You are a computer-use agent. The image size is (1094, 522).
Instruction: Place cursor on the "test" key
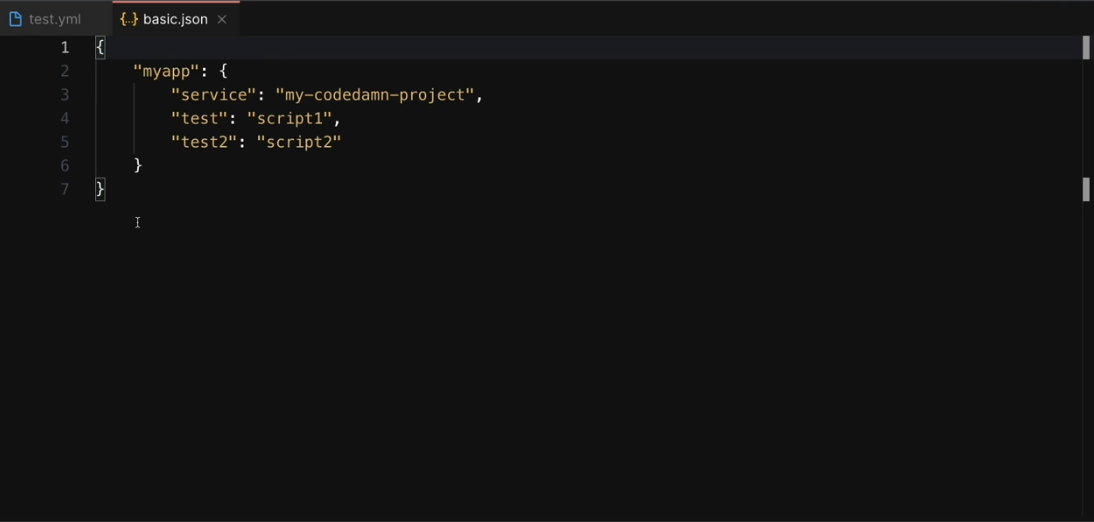click(x=199, y=118)
